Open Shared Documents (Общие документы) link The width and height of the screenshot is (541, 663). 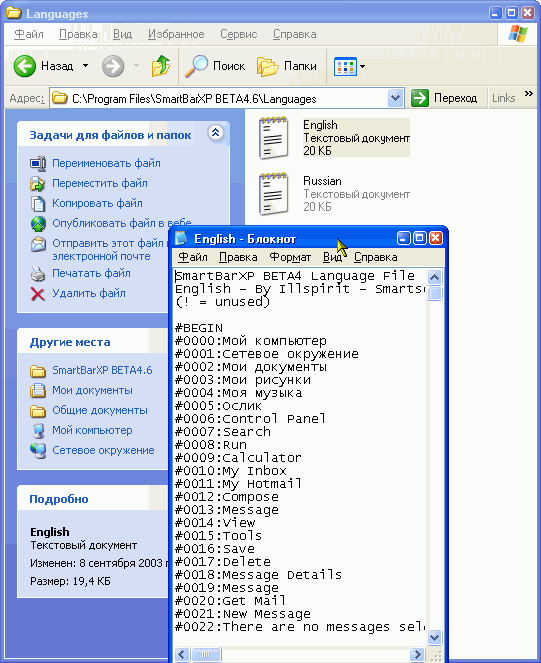tap(100, 410)
